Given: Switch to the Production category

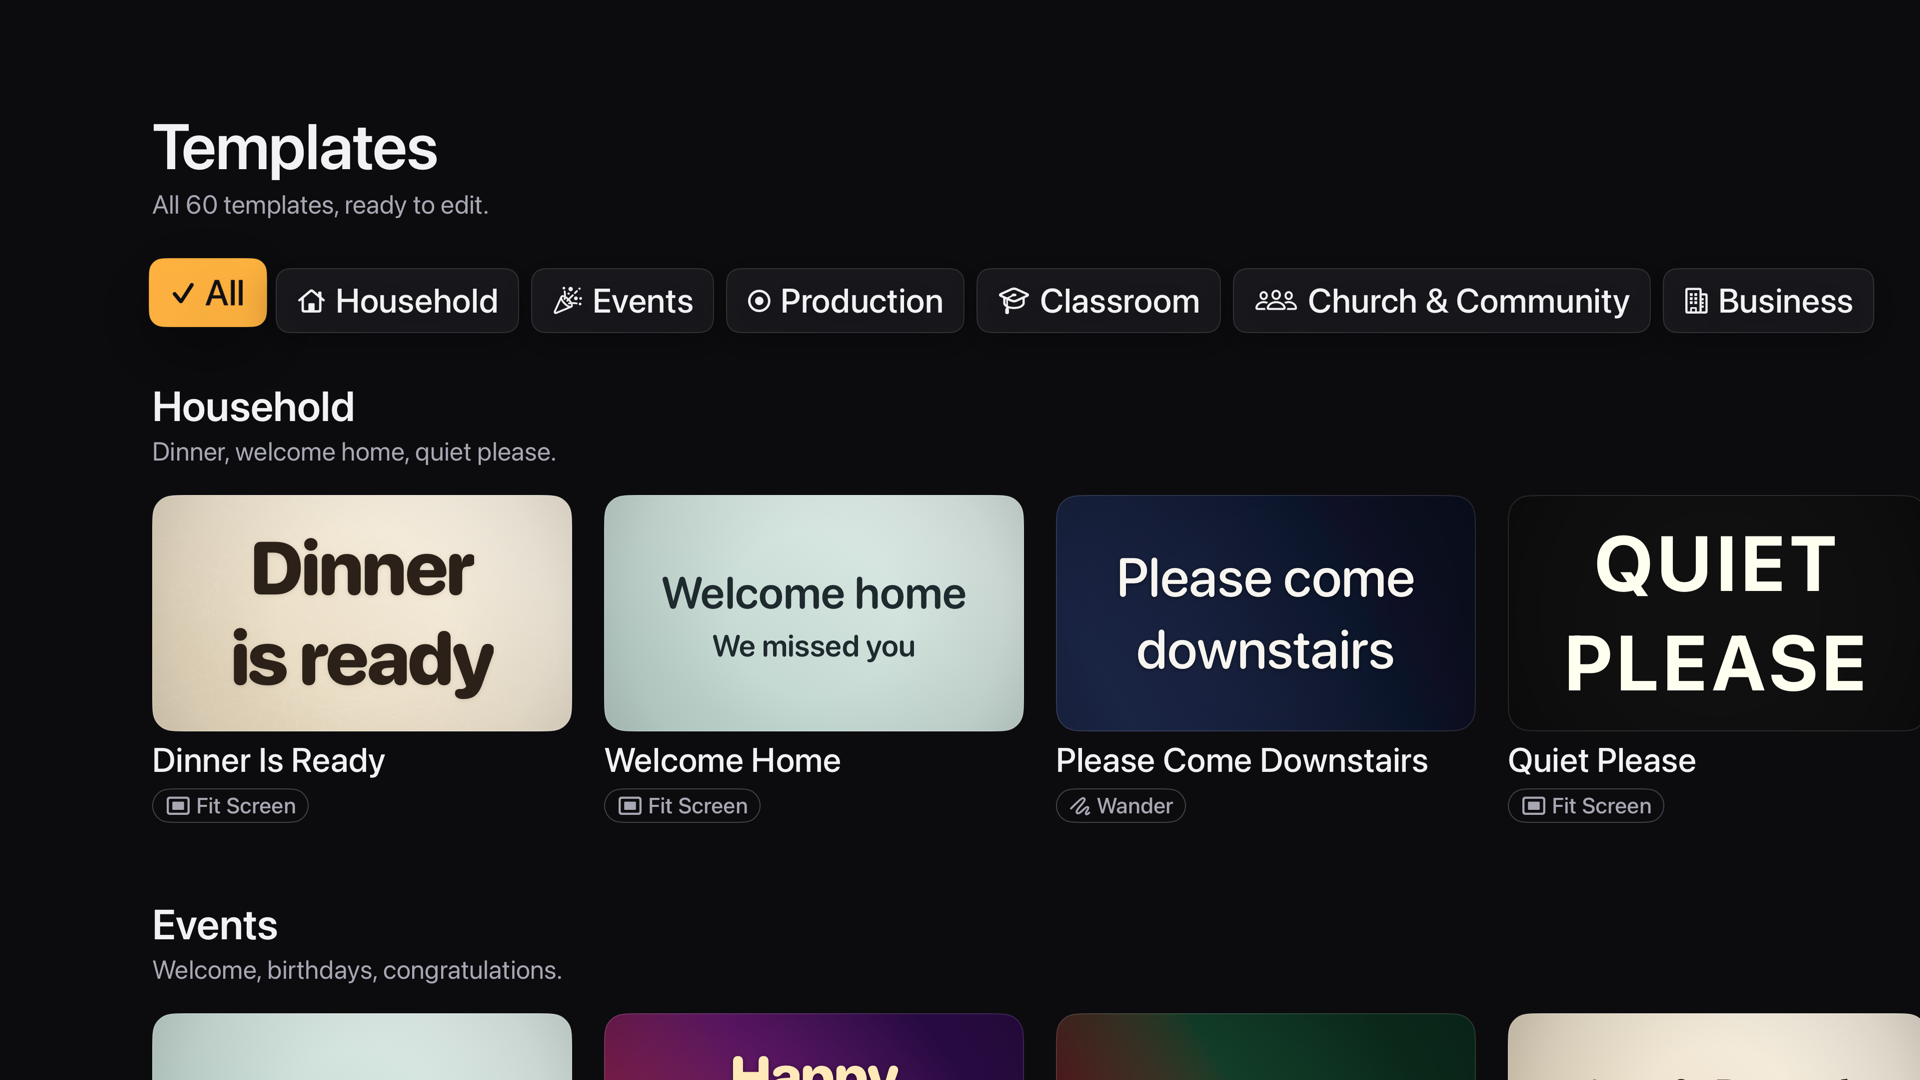Looking at the screenshot, I should (x=845, y=301).
